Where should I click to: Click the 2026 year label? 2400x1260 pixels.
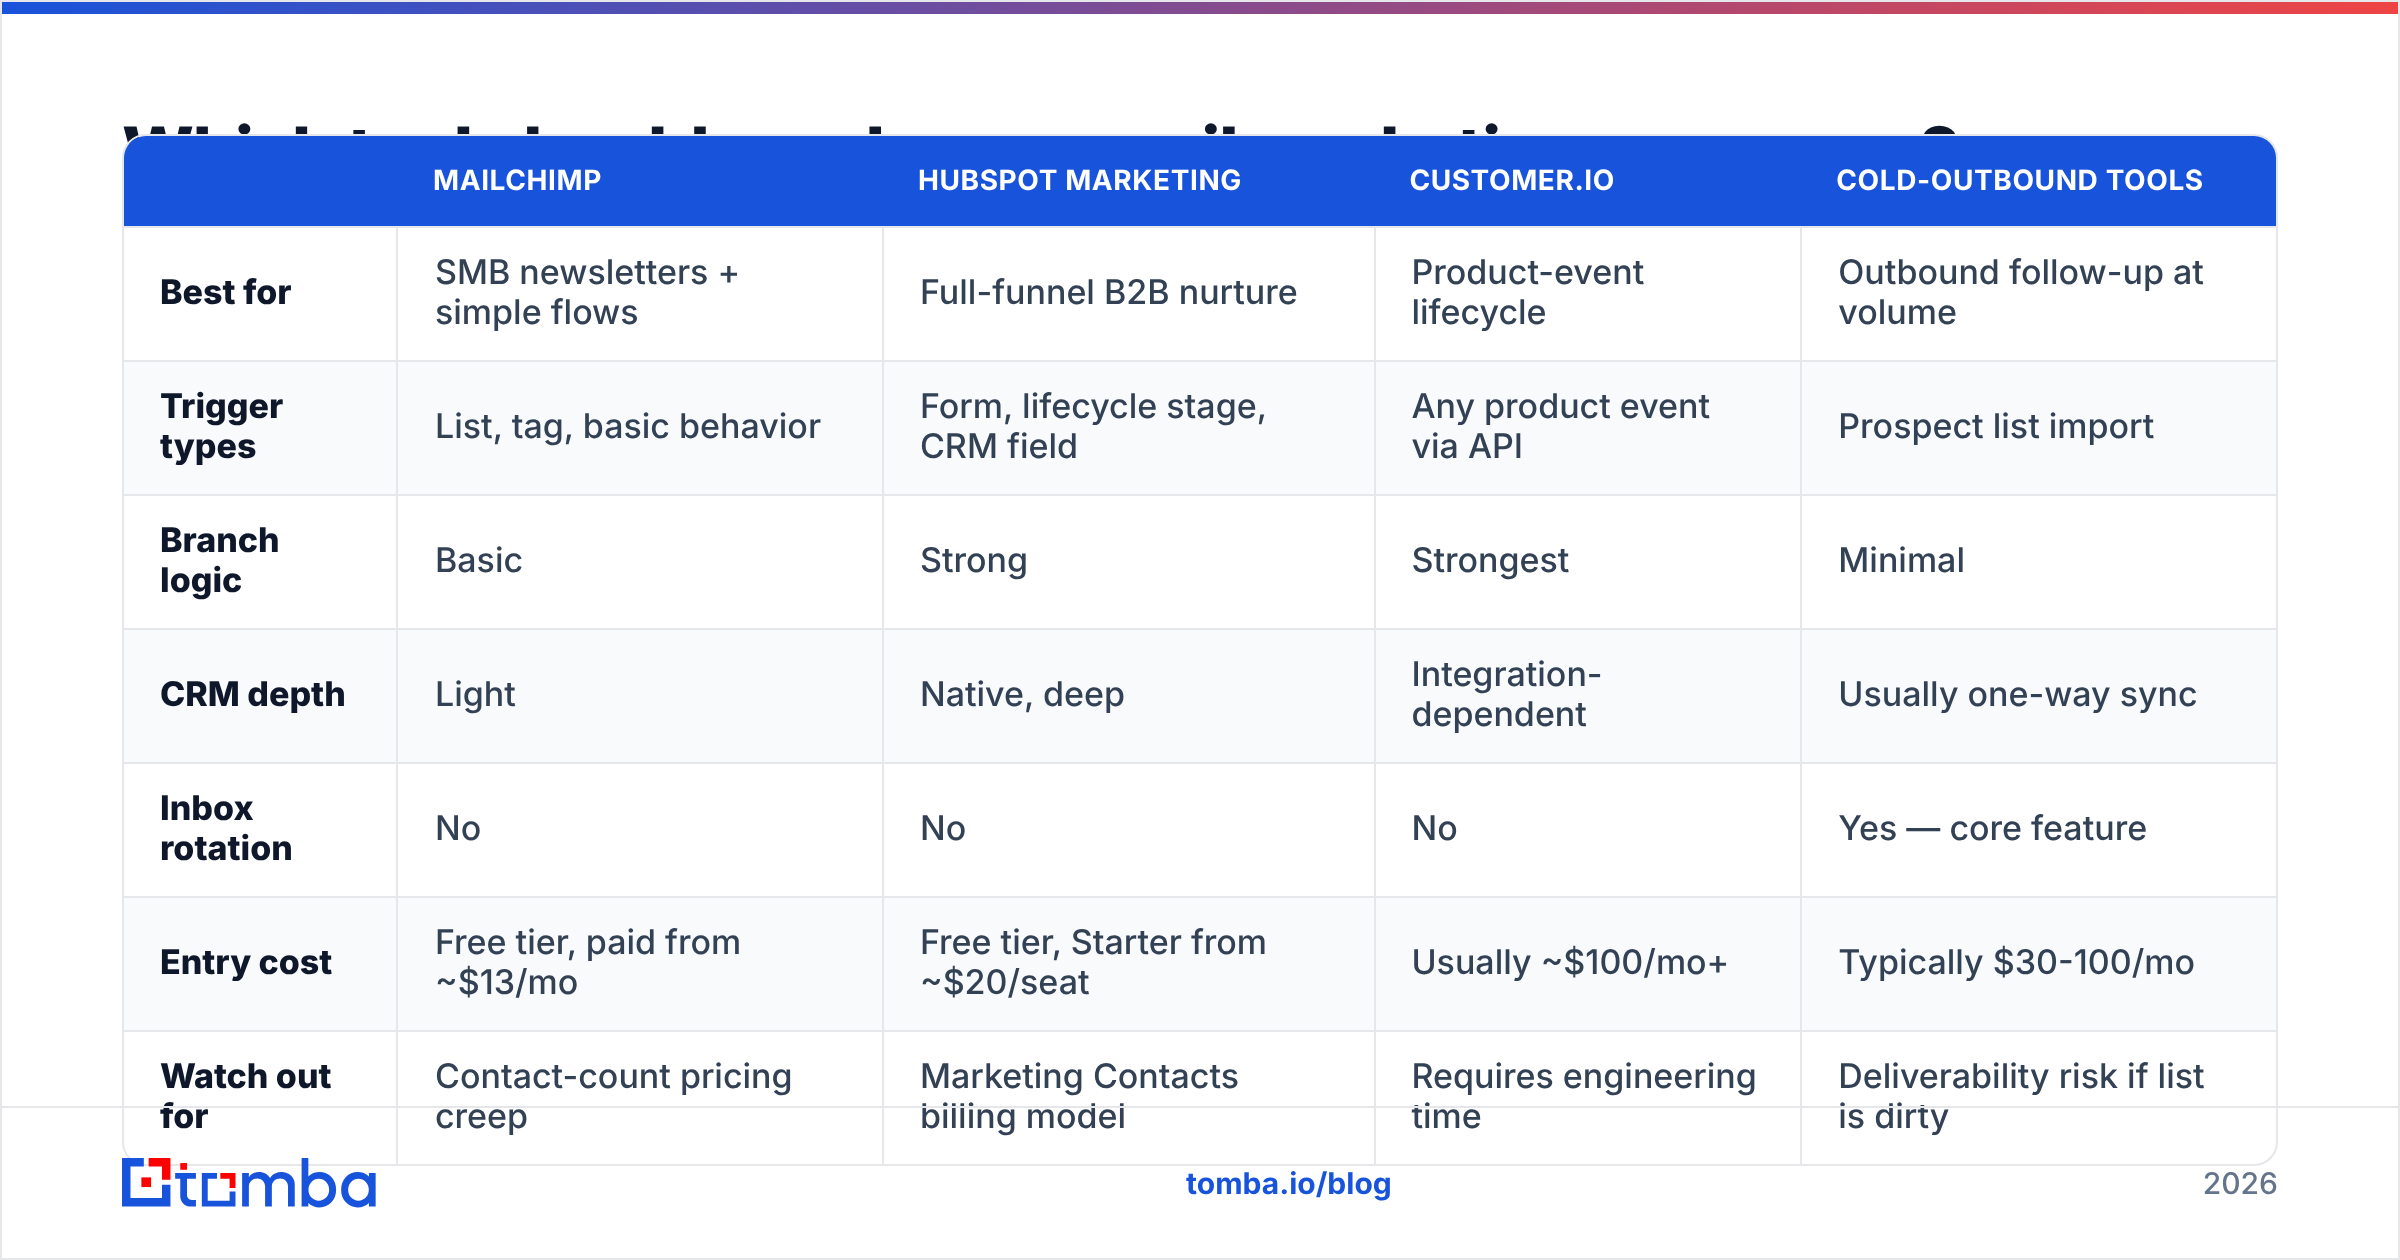pos(2239,1184)
